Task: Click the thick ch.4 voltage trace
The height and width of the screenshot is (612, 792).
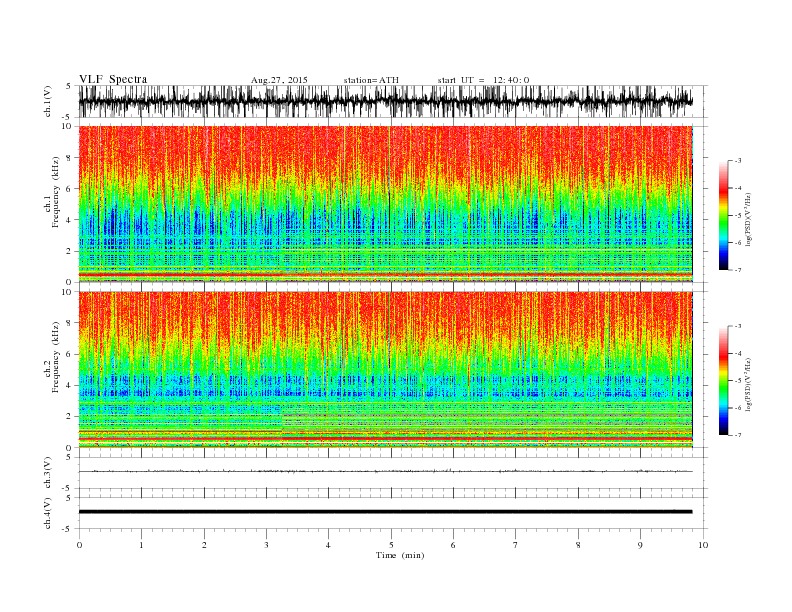Action: click(385, 512)
